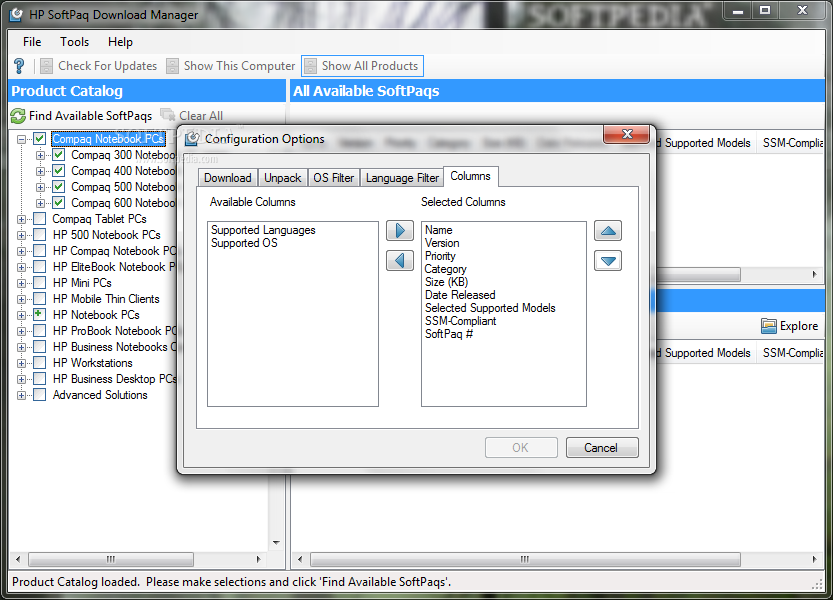Uncheck the Compaq 400 Notebook checkbox

(x=58, y=171)
